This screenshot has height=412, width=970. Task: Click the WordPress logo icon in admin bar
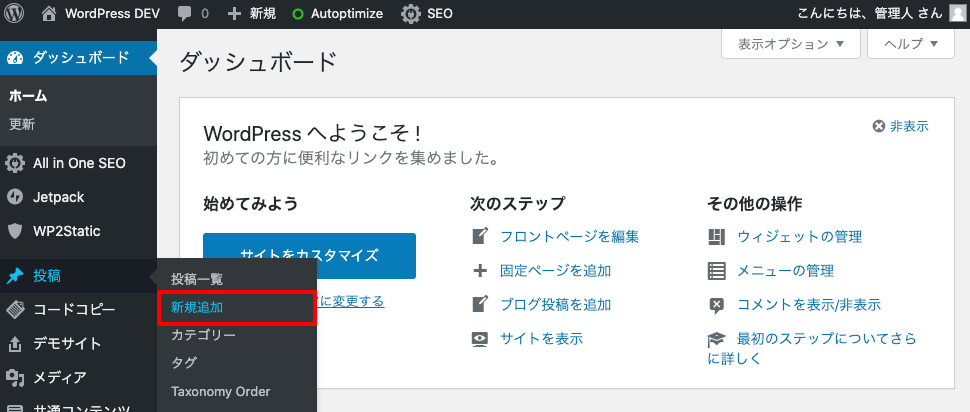15,14
